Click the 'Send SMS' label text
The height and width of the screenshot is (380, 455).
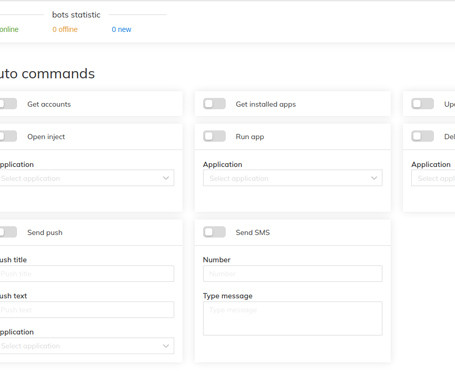click(253, 232)
